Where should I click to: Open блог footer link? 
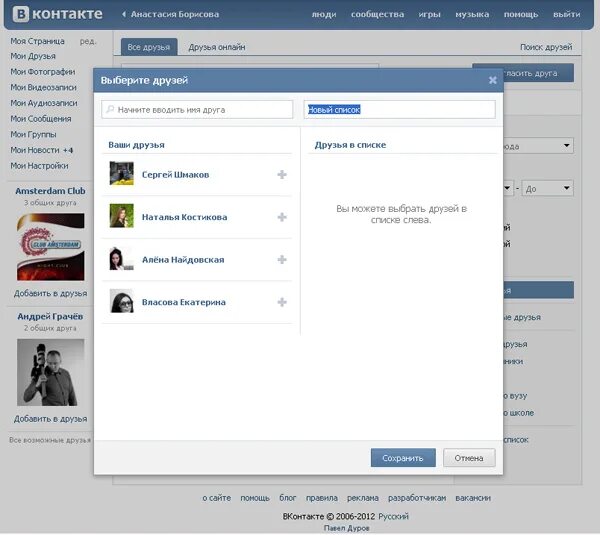click(288, 498)
